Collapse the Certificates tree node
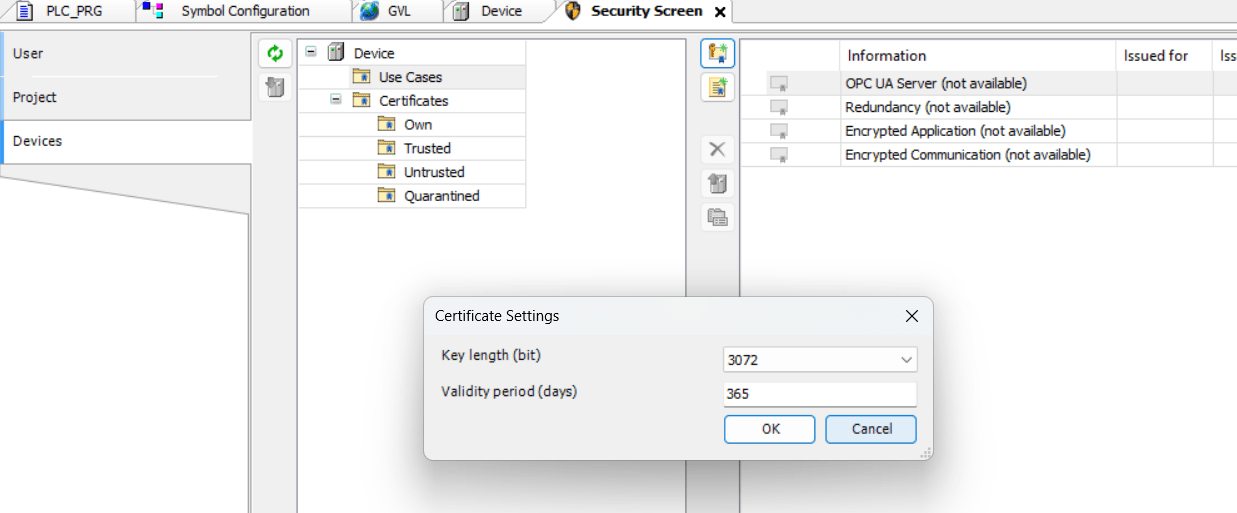Screen dimensions: 1237x513 point(336,101)
